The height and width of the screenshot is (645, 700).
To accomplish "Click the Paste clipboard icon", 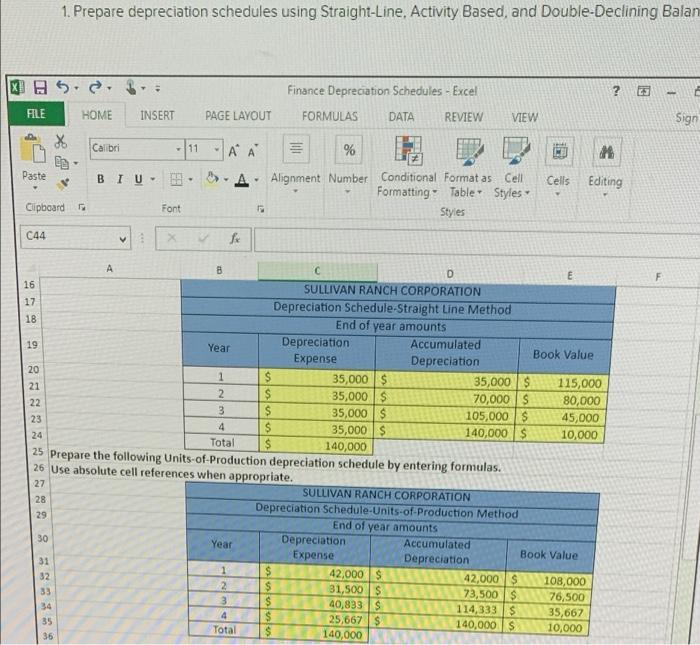I will (x=33, y=149).
